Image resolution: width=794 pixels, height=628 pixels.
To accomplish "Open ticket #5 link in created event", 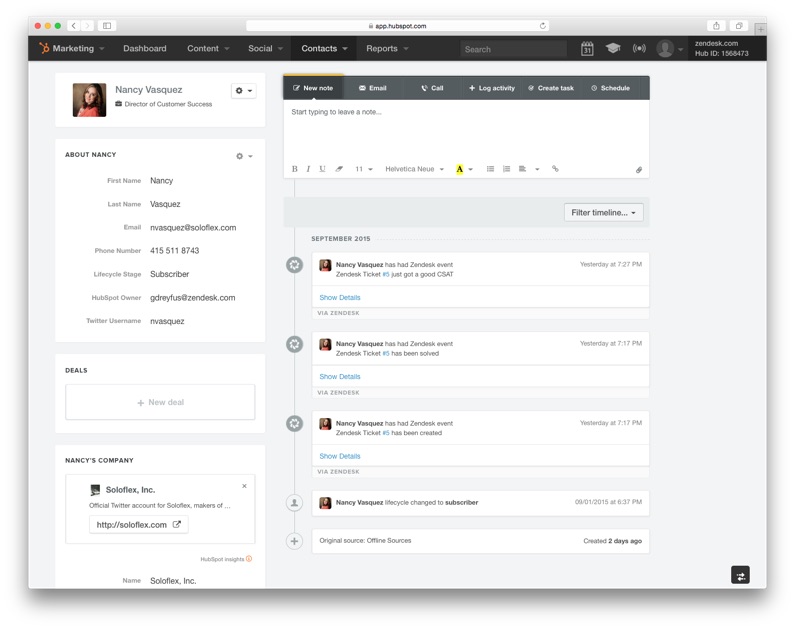I will point(386,433).
